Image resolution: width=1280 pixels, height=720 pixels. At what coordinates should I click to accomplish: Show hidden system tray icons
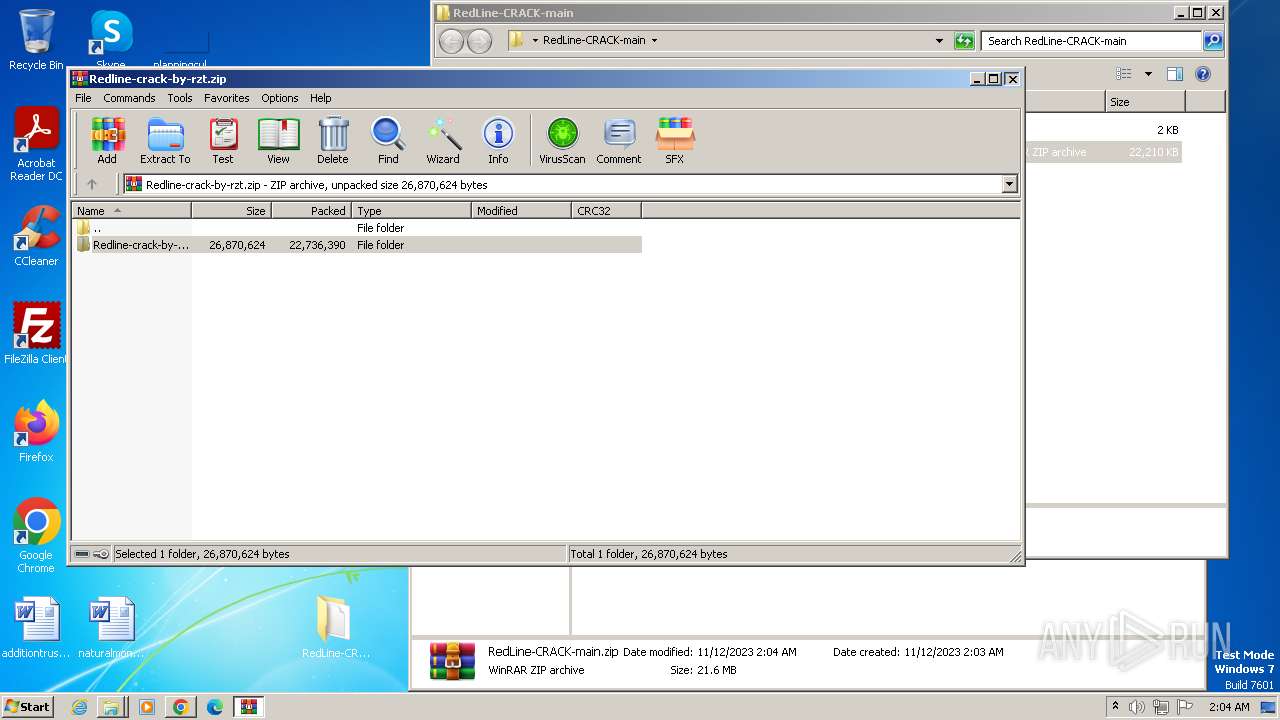1115,706
